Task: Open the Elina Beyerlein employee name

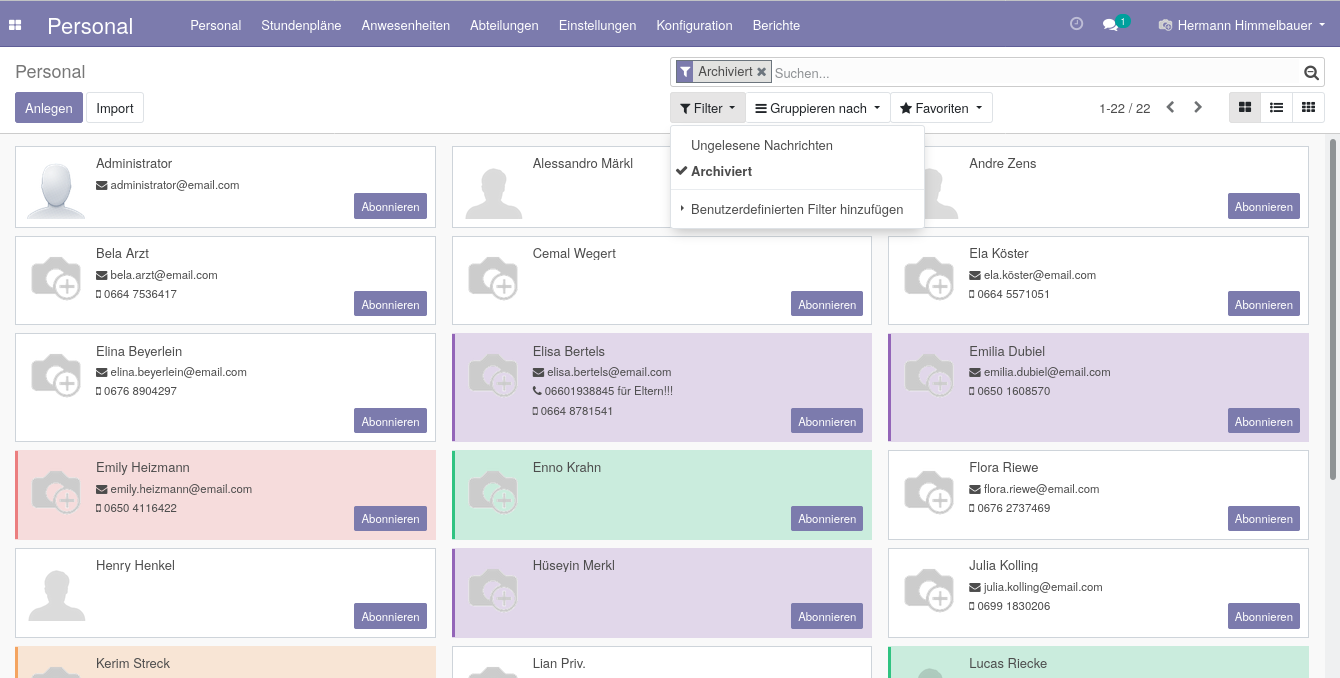Action: coord(139,351)
